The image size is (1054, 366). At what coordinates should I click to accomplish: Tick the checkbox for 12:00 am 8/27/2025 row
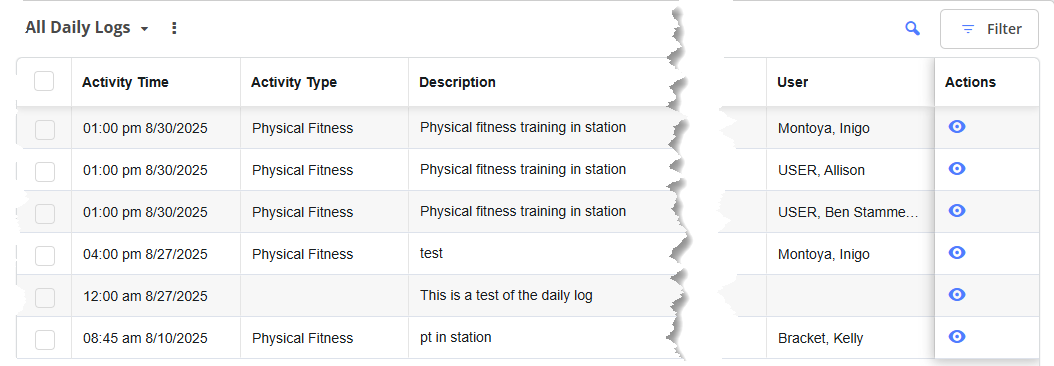tap(44, 297)
